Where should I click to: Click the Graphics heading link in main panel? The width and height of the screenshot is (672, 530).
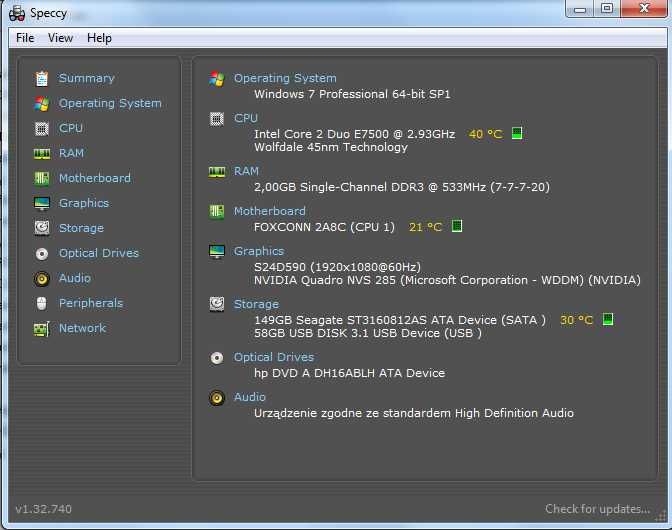click(x=259, y=251)
